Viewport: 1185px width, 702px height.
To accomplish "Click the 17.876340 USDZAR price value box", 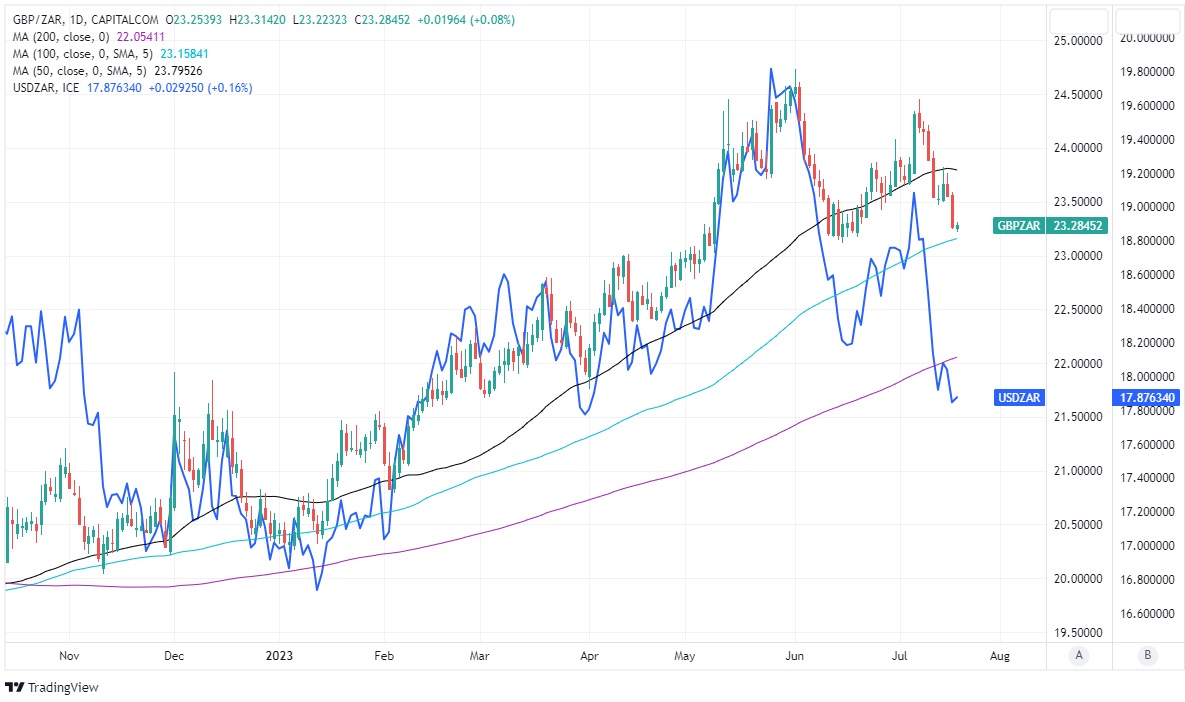I will click(1146, 398).
